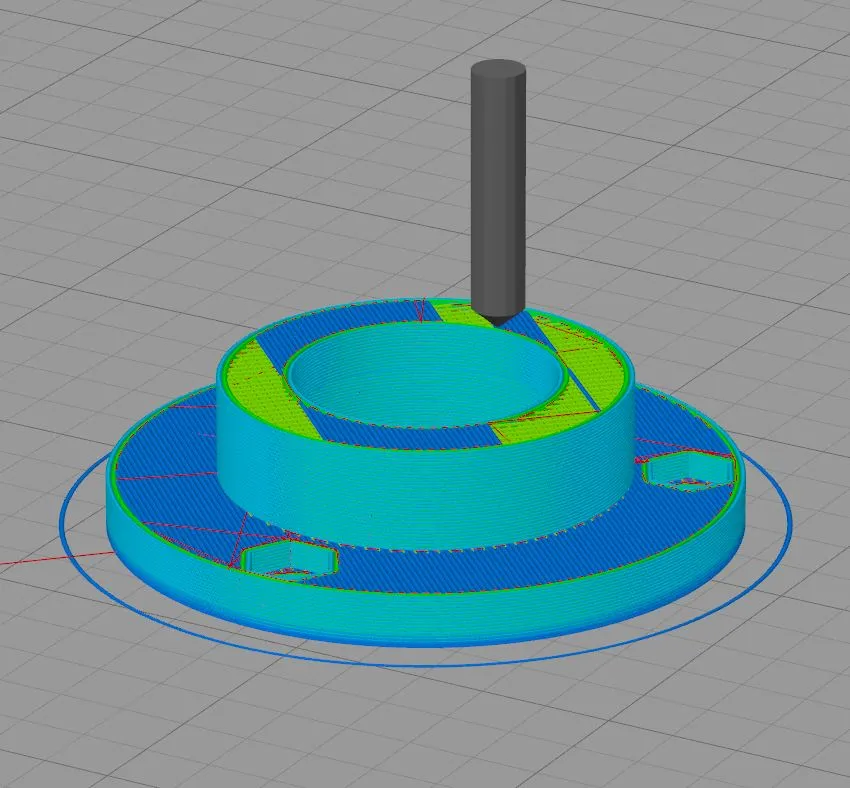The height and width of the screenshot is (788, 850).
Task: Click the central circular bore of the part
Action: click(424, 376)
